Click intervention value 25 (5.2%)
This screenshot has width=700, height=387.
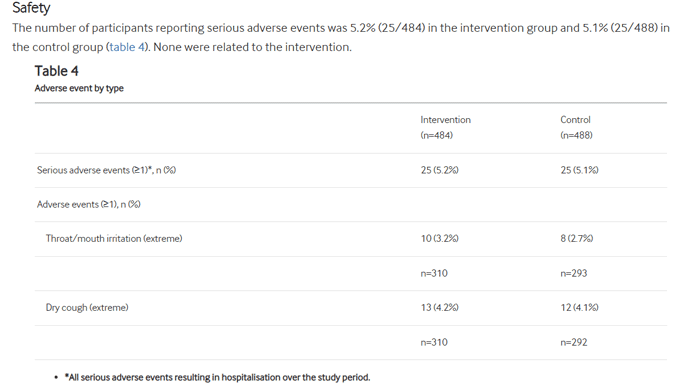[439, 170]
